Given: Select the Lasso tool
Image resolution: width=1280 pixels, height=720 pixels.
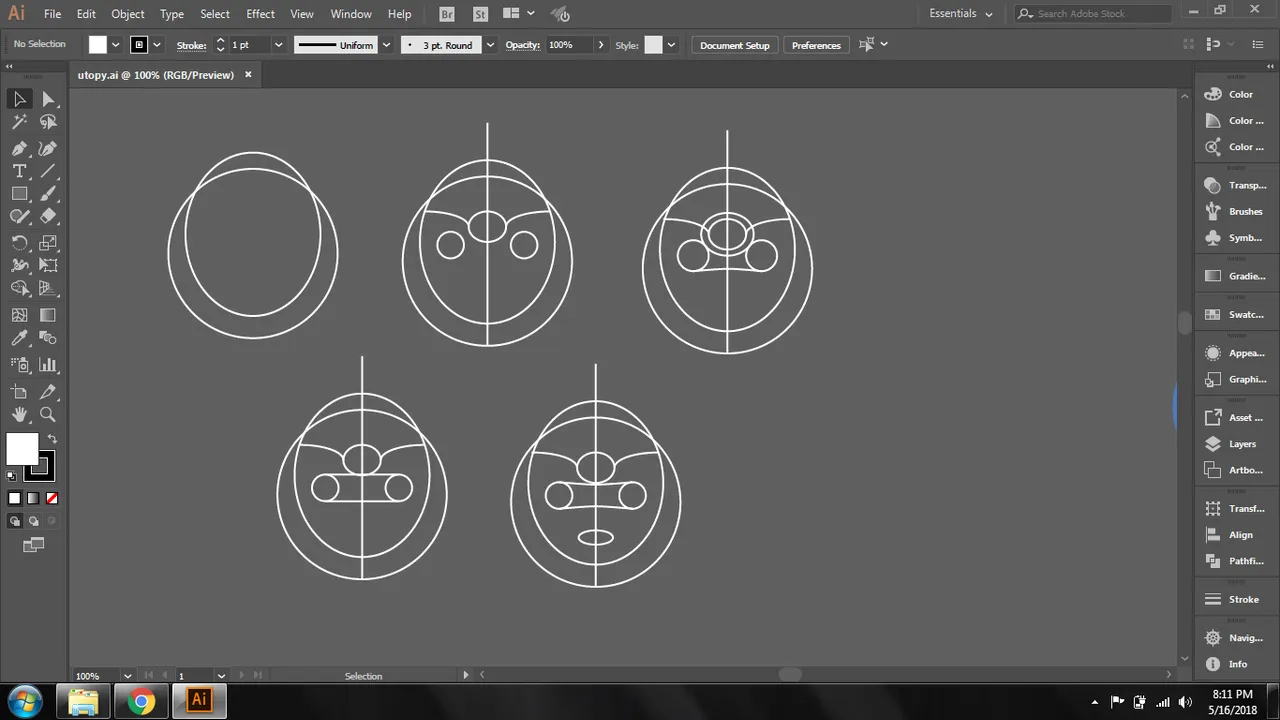Looking at the screenshot, I should coord(48,122).
